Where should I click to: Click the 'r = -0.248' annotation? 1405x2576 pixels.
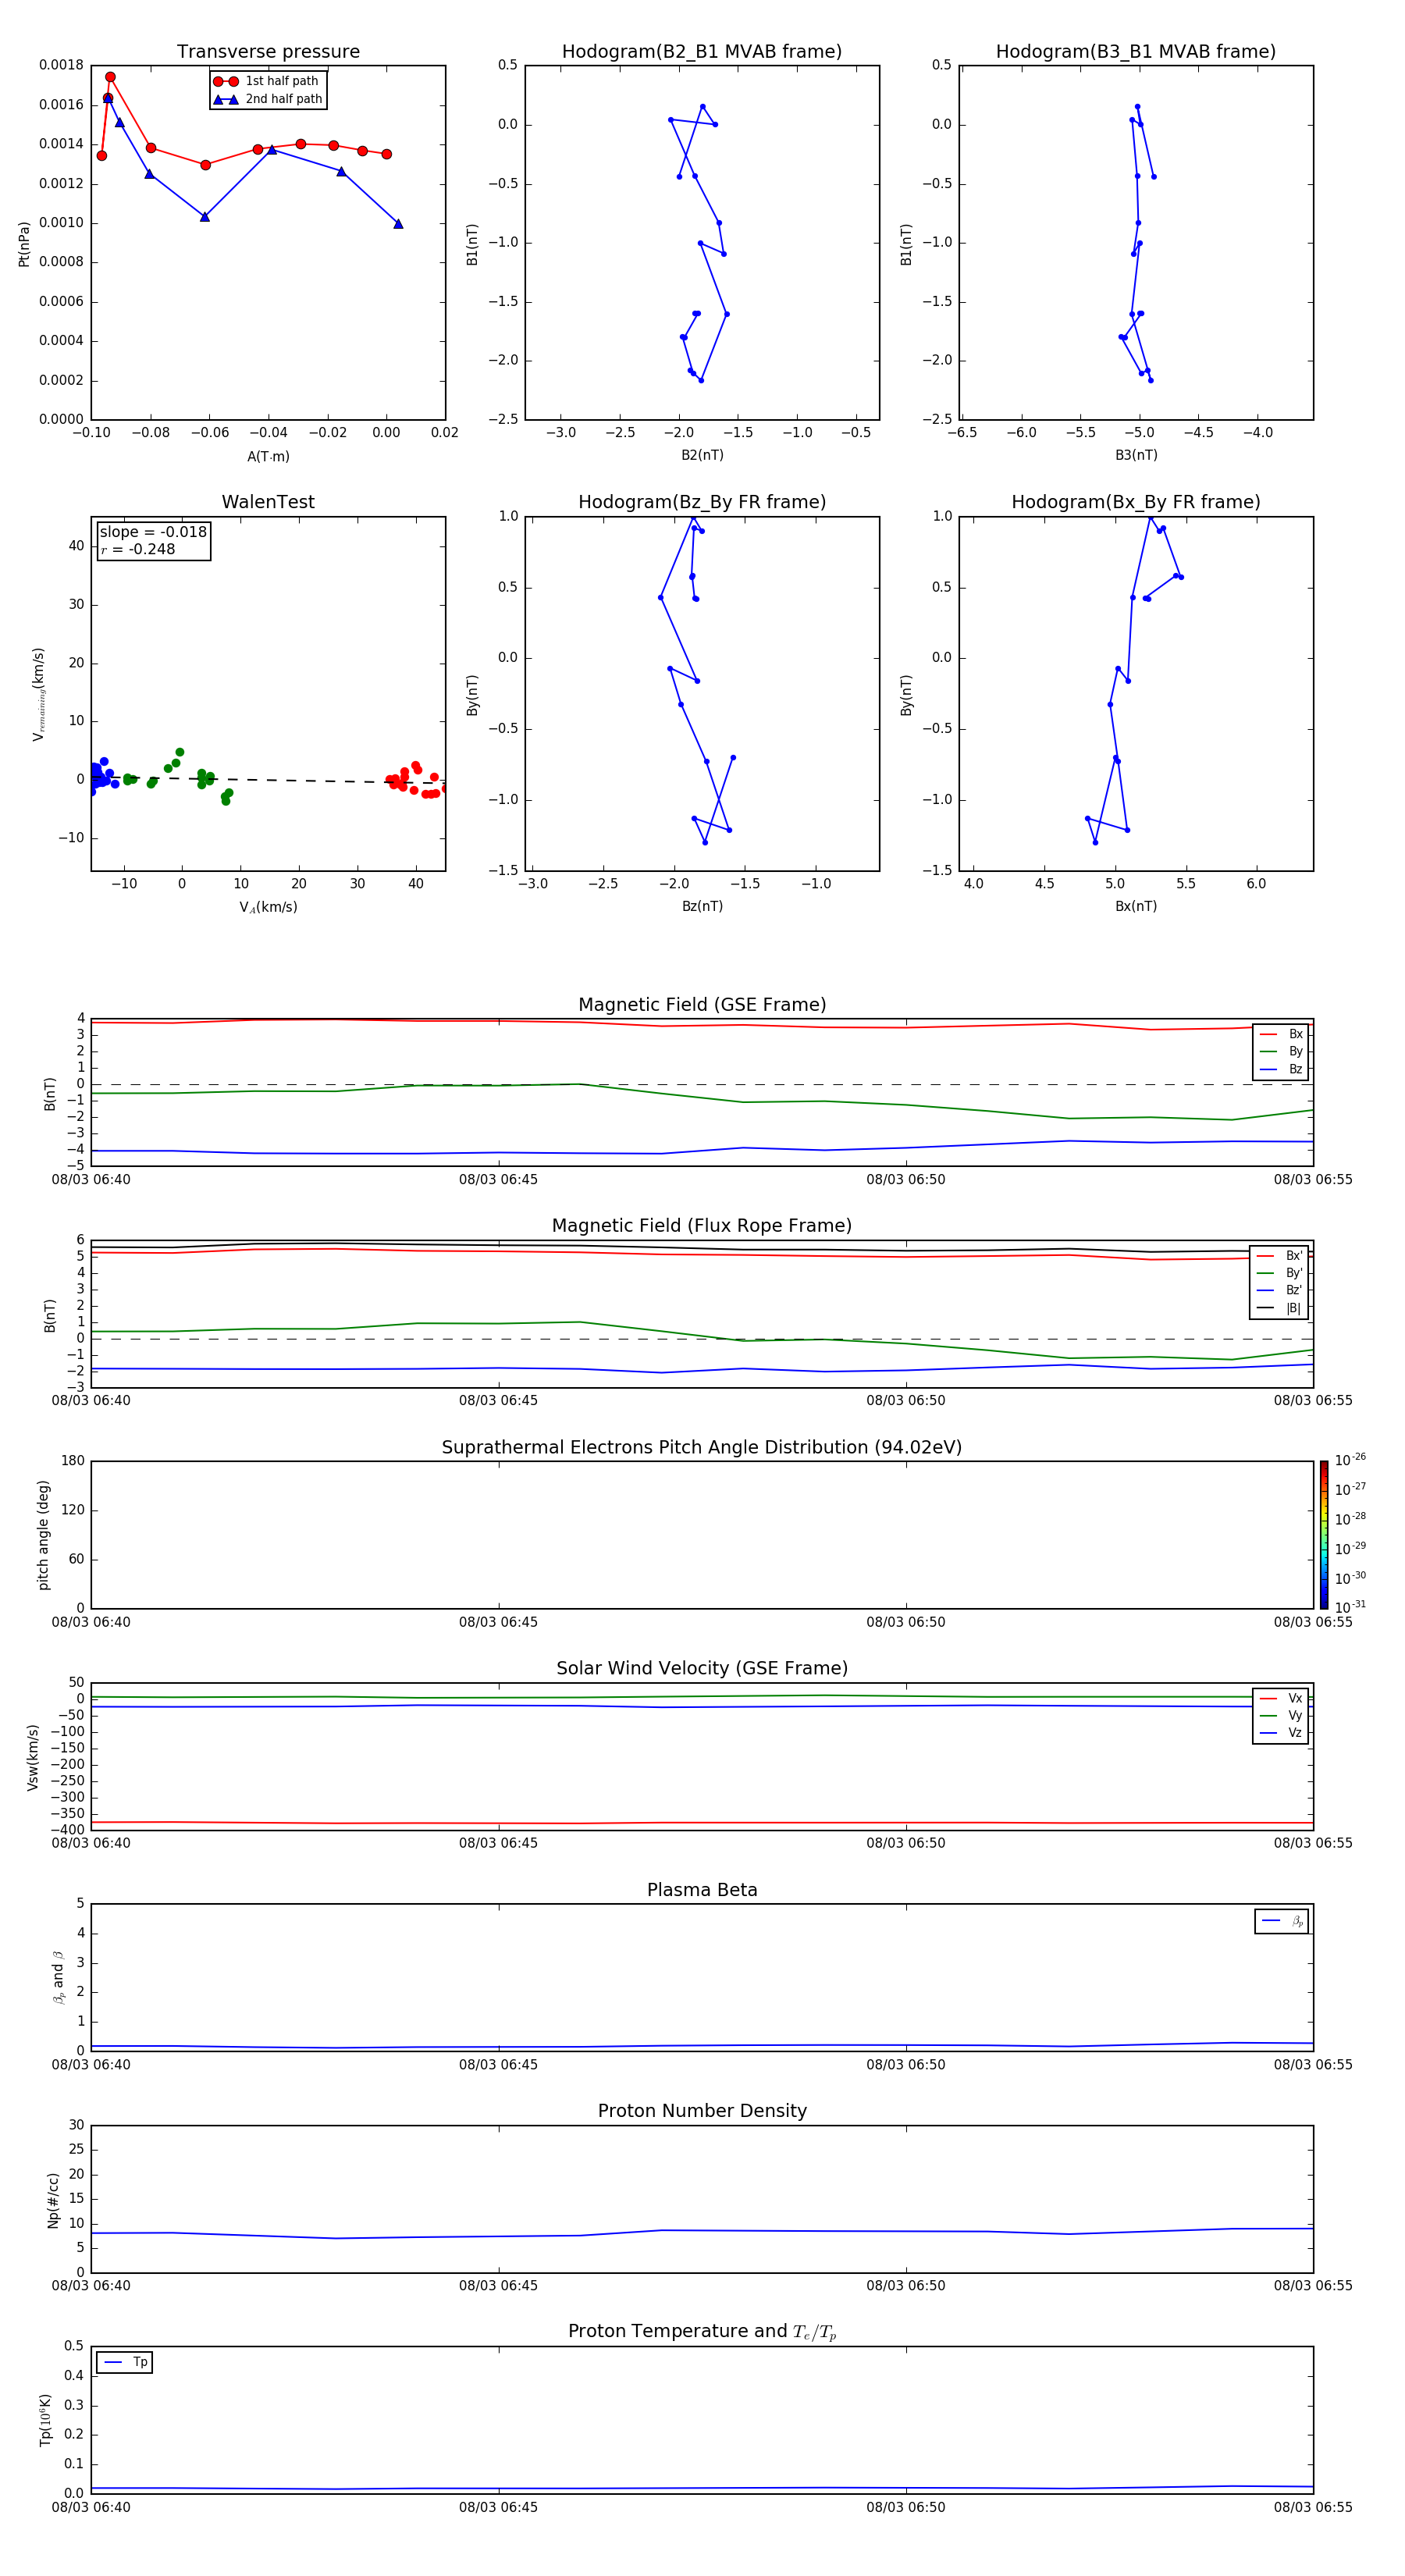click(138, 549)
